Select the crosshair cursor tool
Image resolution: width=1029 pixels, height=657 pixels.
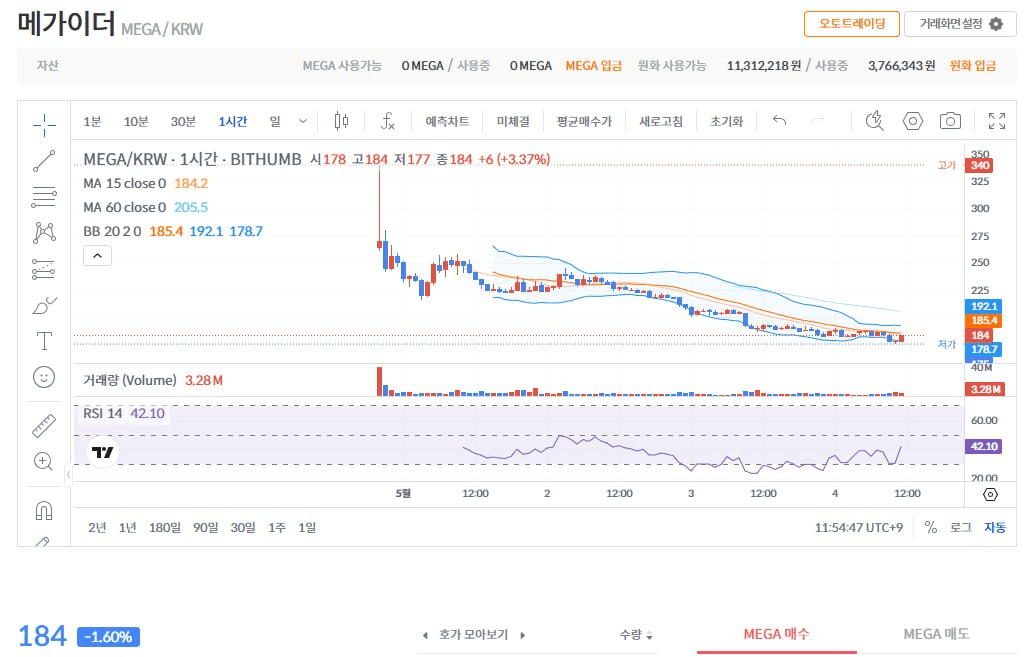[44, 125]
